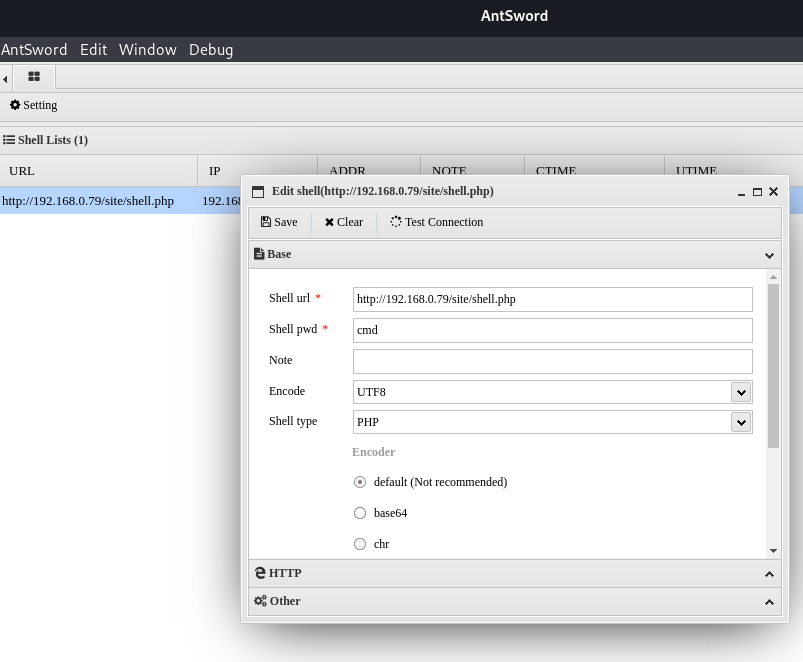Expand the Other section chevron
Viewport: 803px width, 662px height.
(769, 603)
